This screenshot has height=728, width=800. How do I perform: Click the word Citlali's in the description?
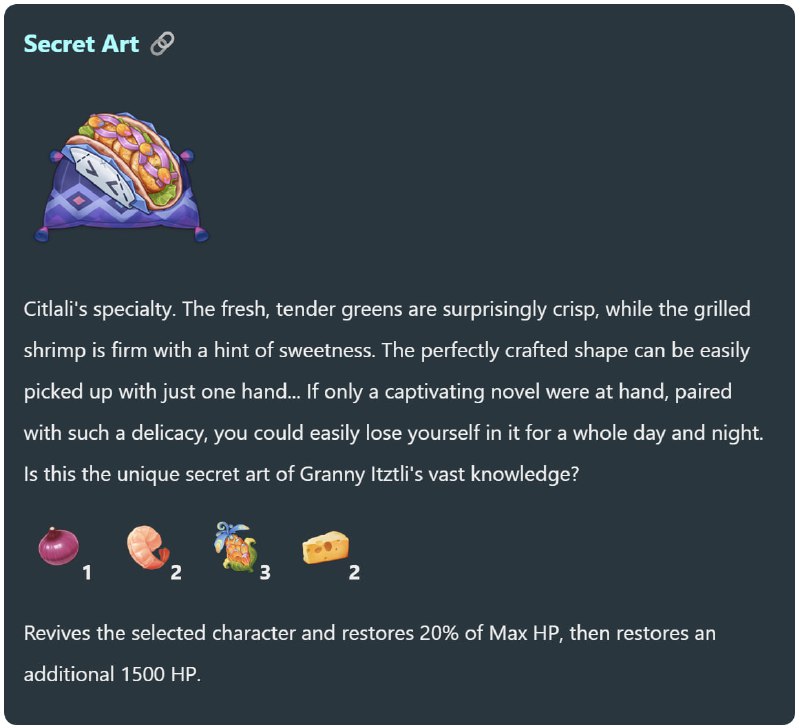[56, 309]
